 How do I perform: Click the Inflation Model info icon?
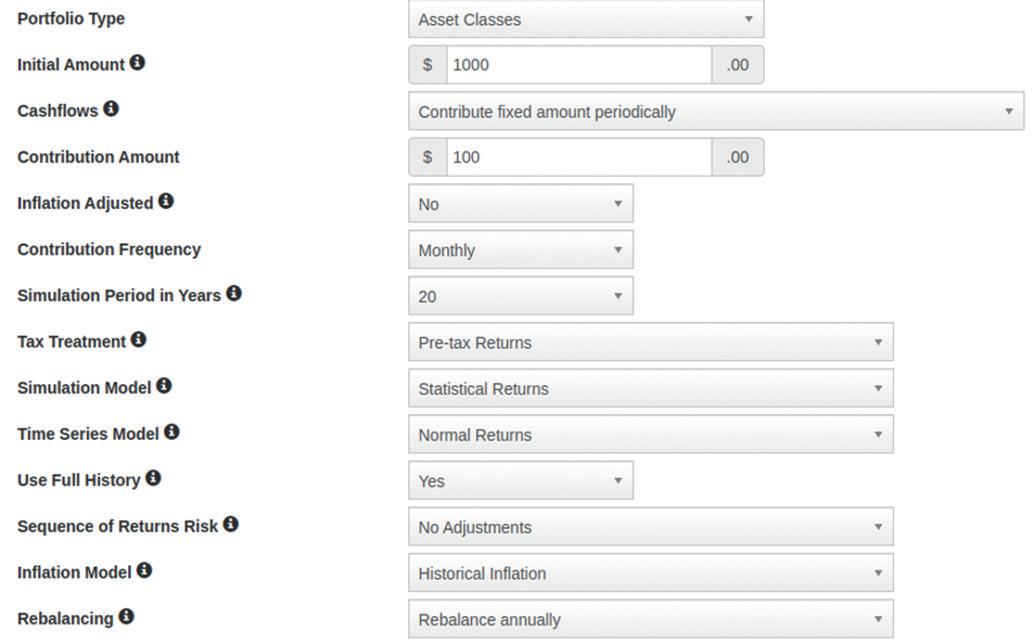coord(144,570)
